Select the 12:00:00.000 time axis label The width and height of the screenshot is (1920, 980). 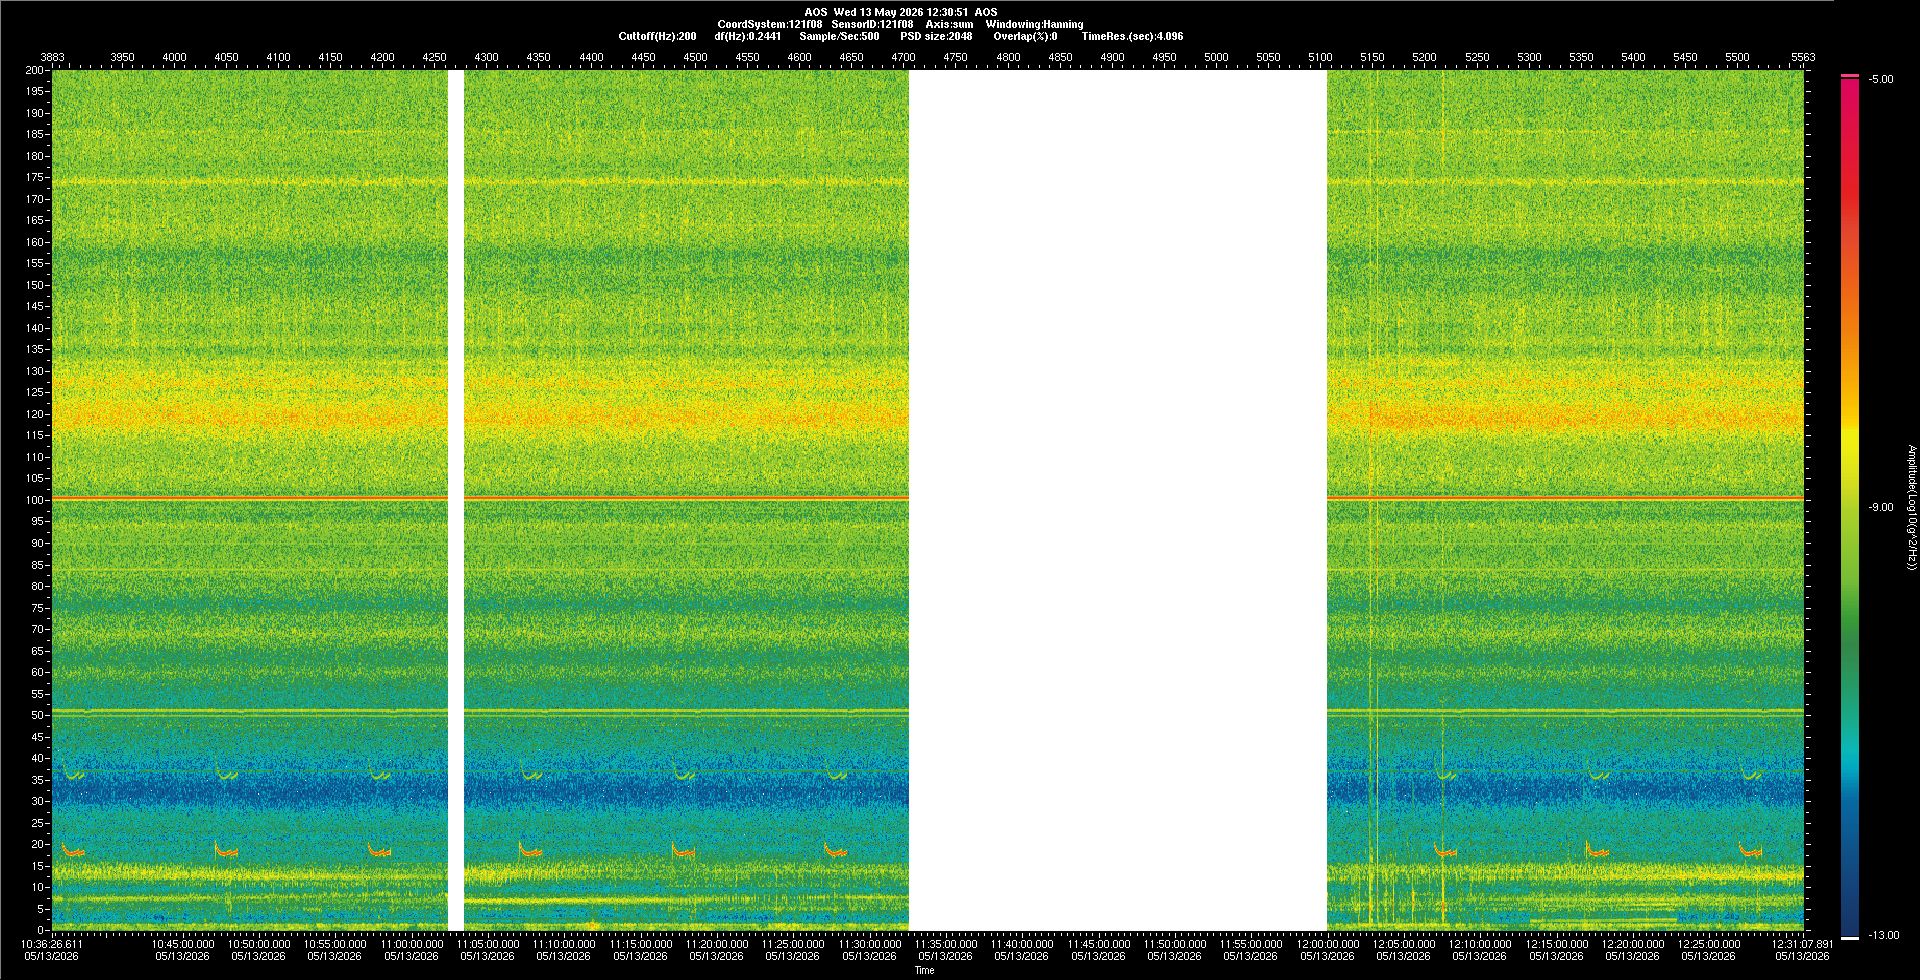(1329, 943)
